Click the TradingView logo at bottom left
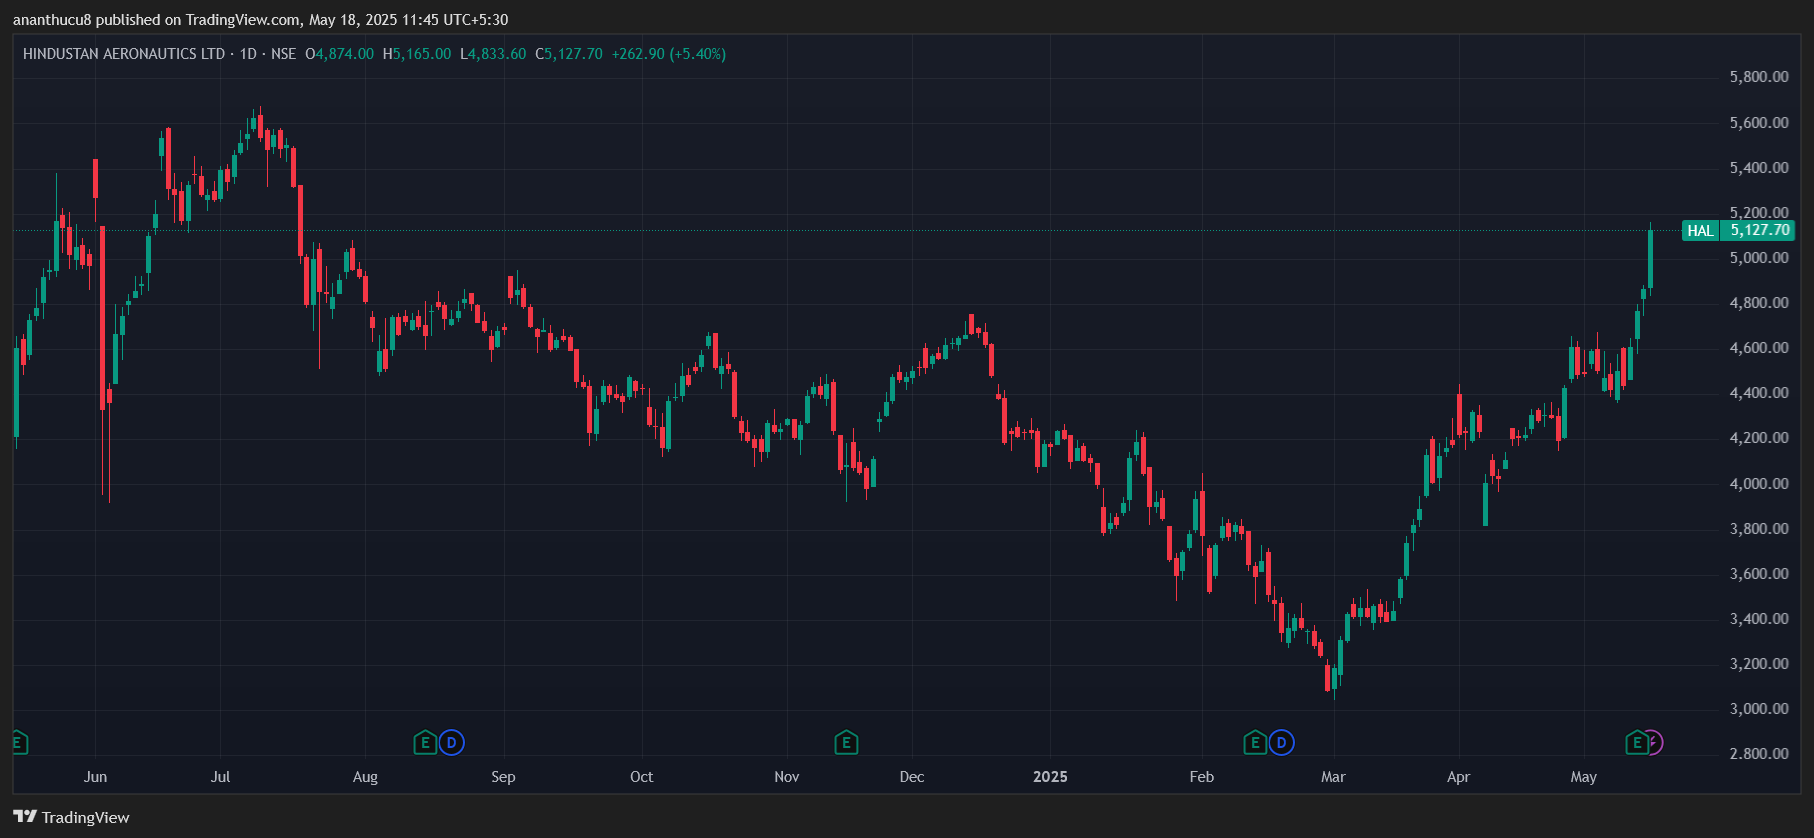 click(71, 817)
